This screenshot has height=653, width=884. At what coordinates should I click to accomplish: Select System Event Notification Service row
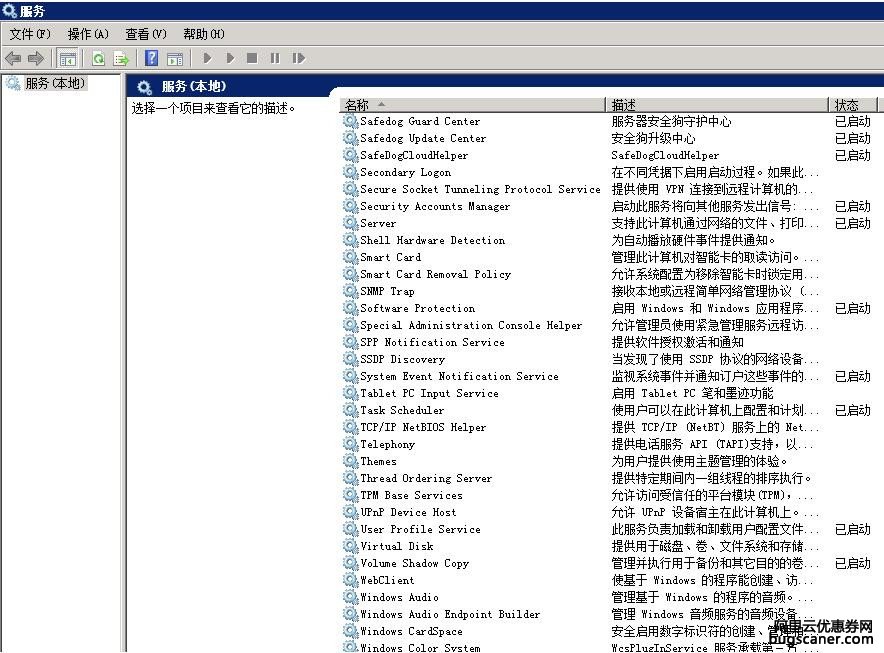pos(459,376)
